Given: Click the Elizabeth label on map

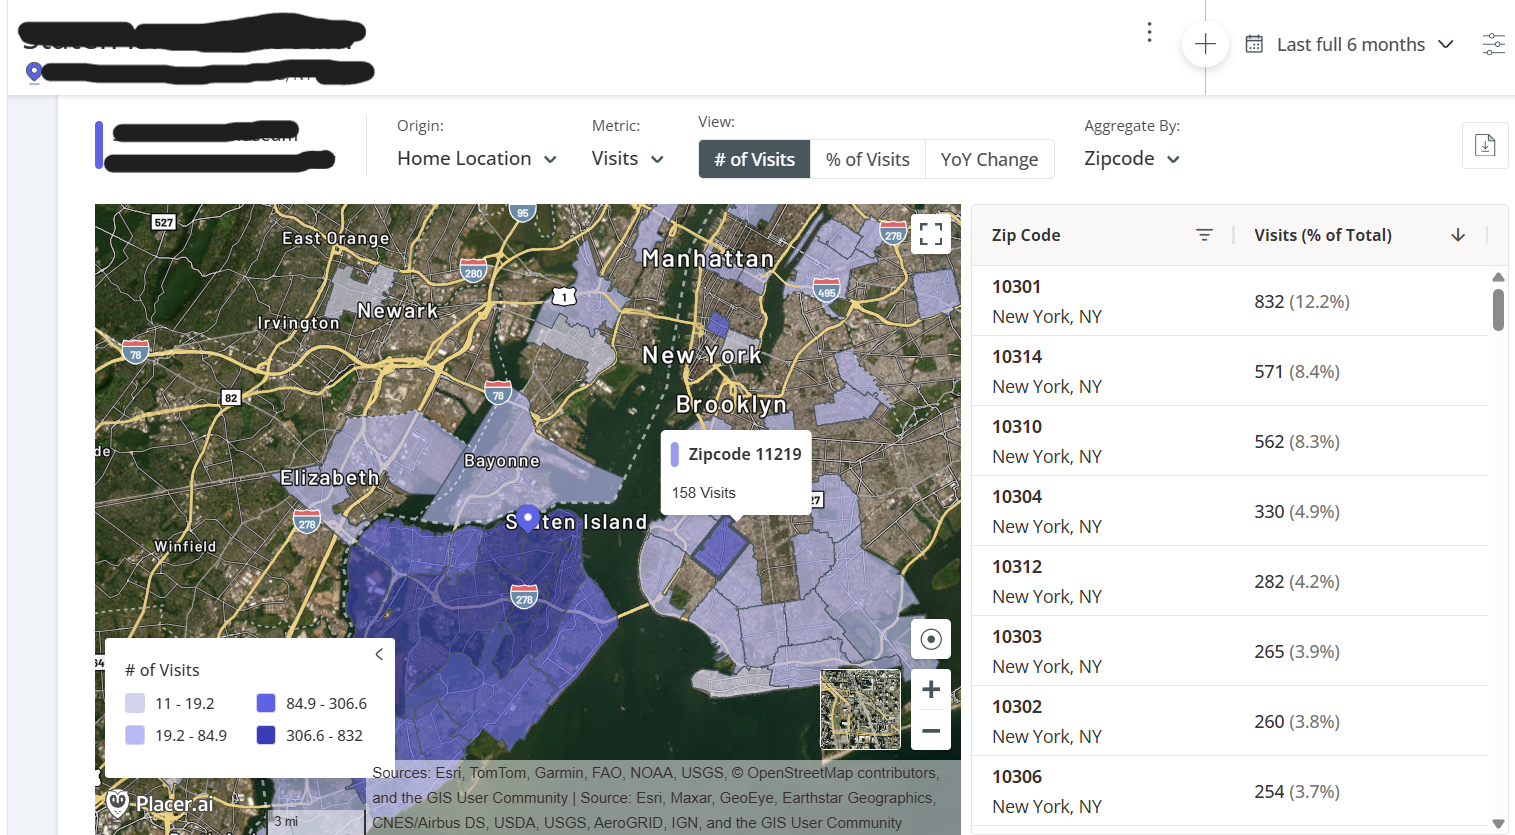Looking at the screenshot, I should 330,478.
